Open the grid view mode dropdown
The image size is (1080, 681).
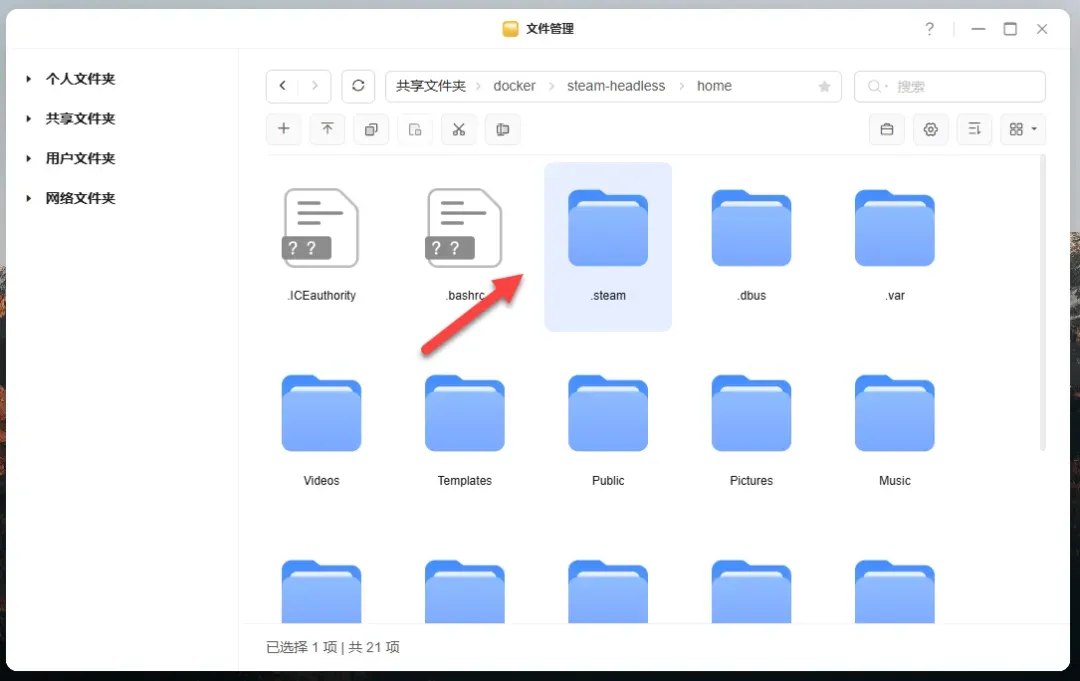pos(1022,129)
